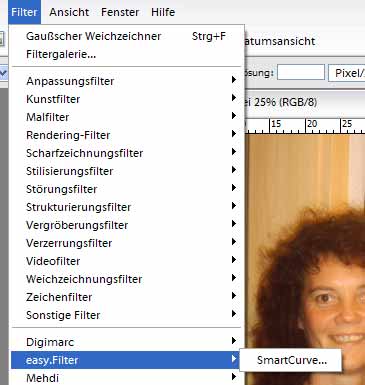
Task: Expand Mehdi filter submenu
Action: coord(126,378)
